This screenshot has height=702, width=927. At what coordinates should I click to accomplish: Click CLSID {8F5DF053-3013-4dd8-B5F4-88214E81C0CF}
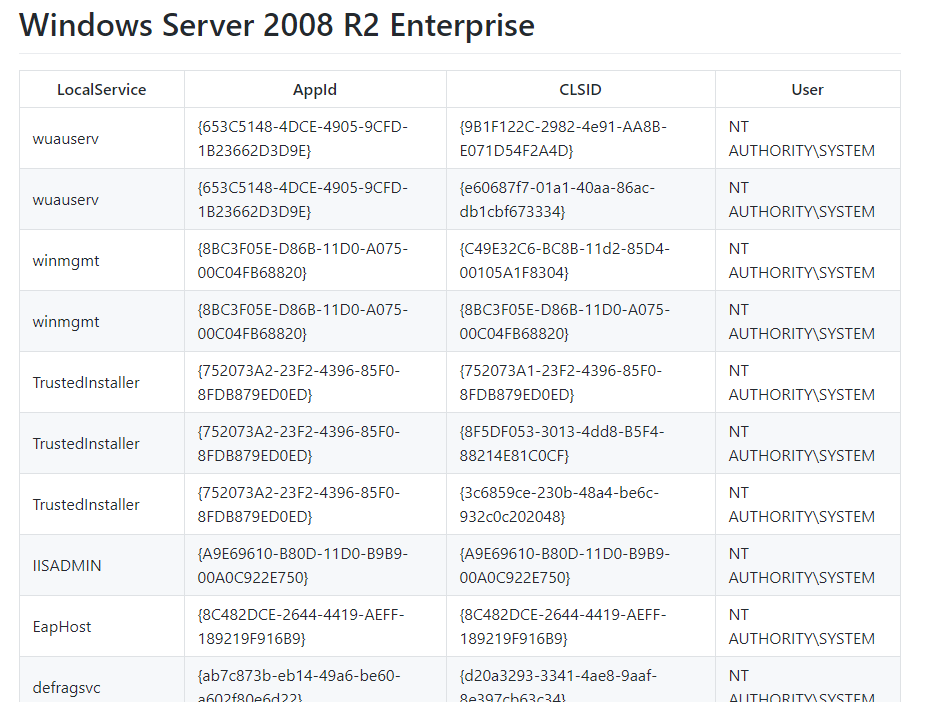(562, 444)
